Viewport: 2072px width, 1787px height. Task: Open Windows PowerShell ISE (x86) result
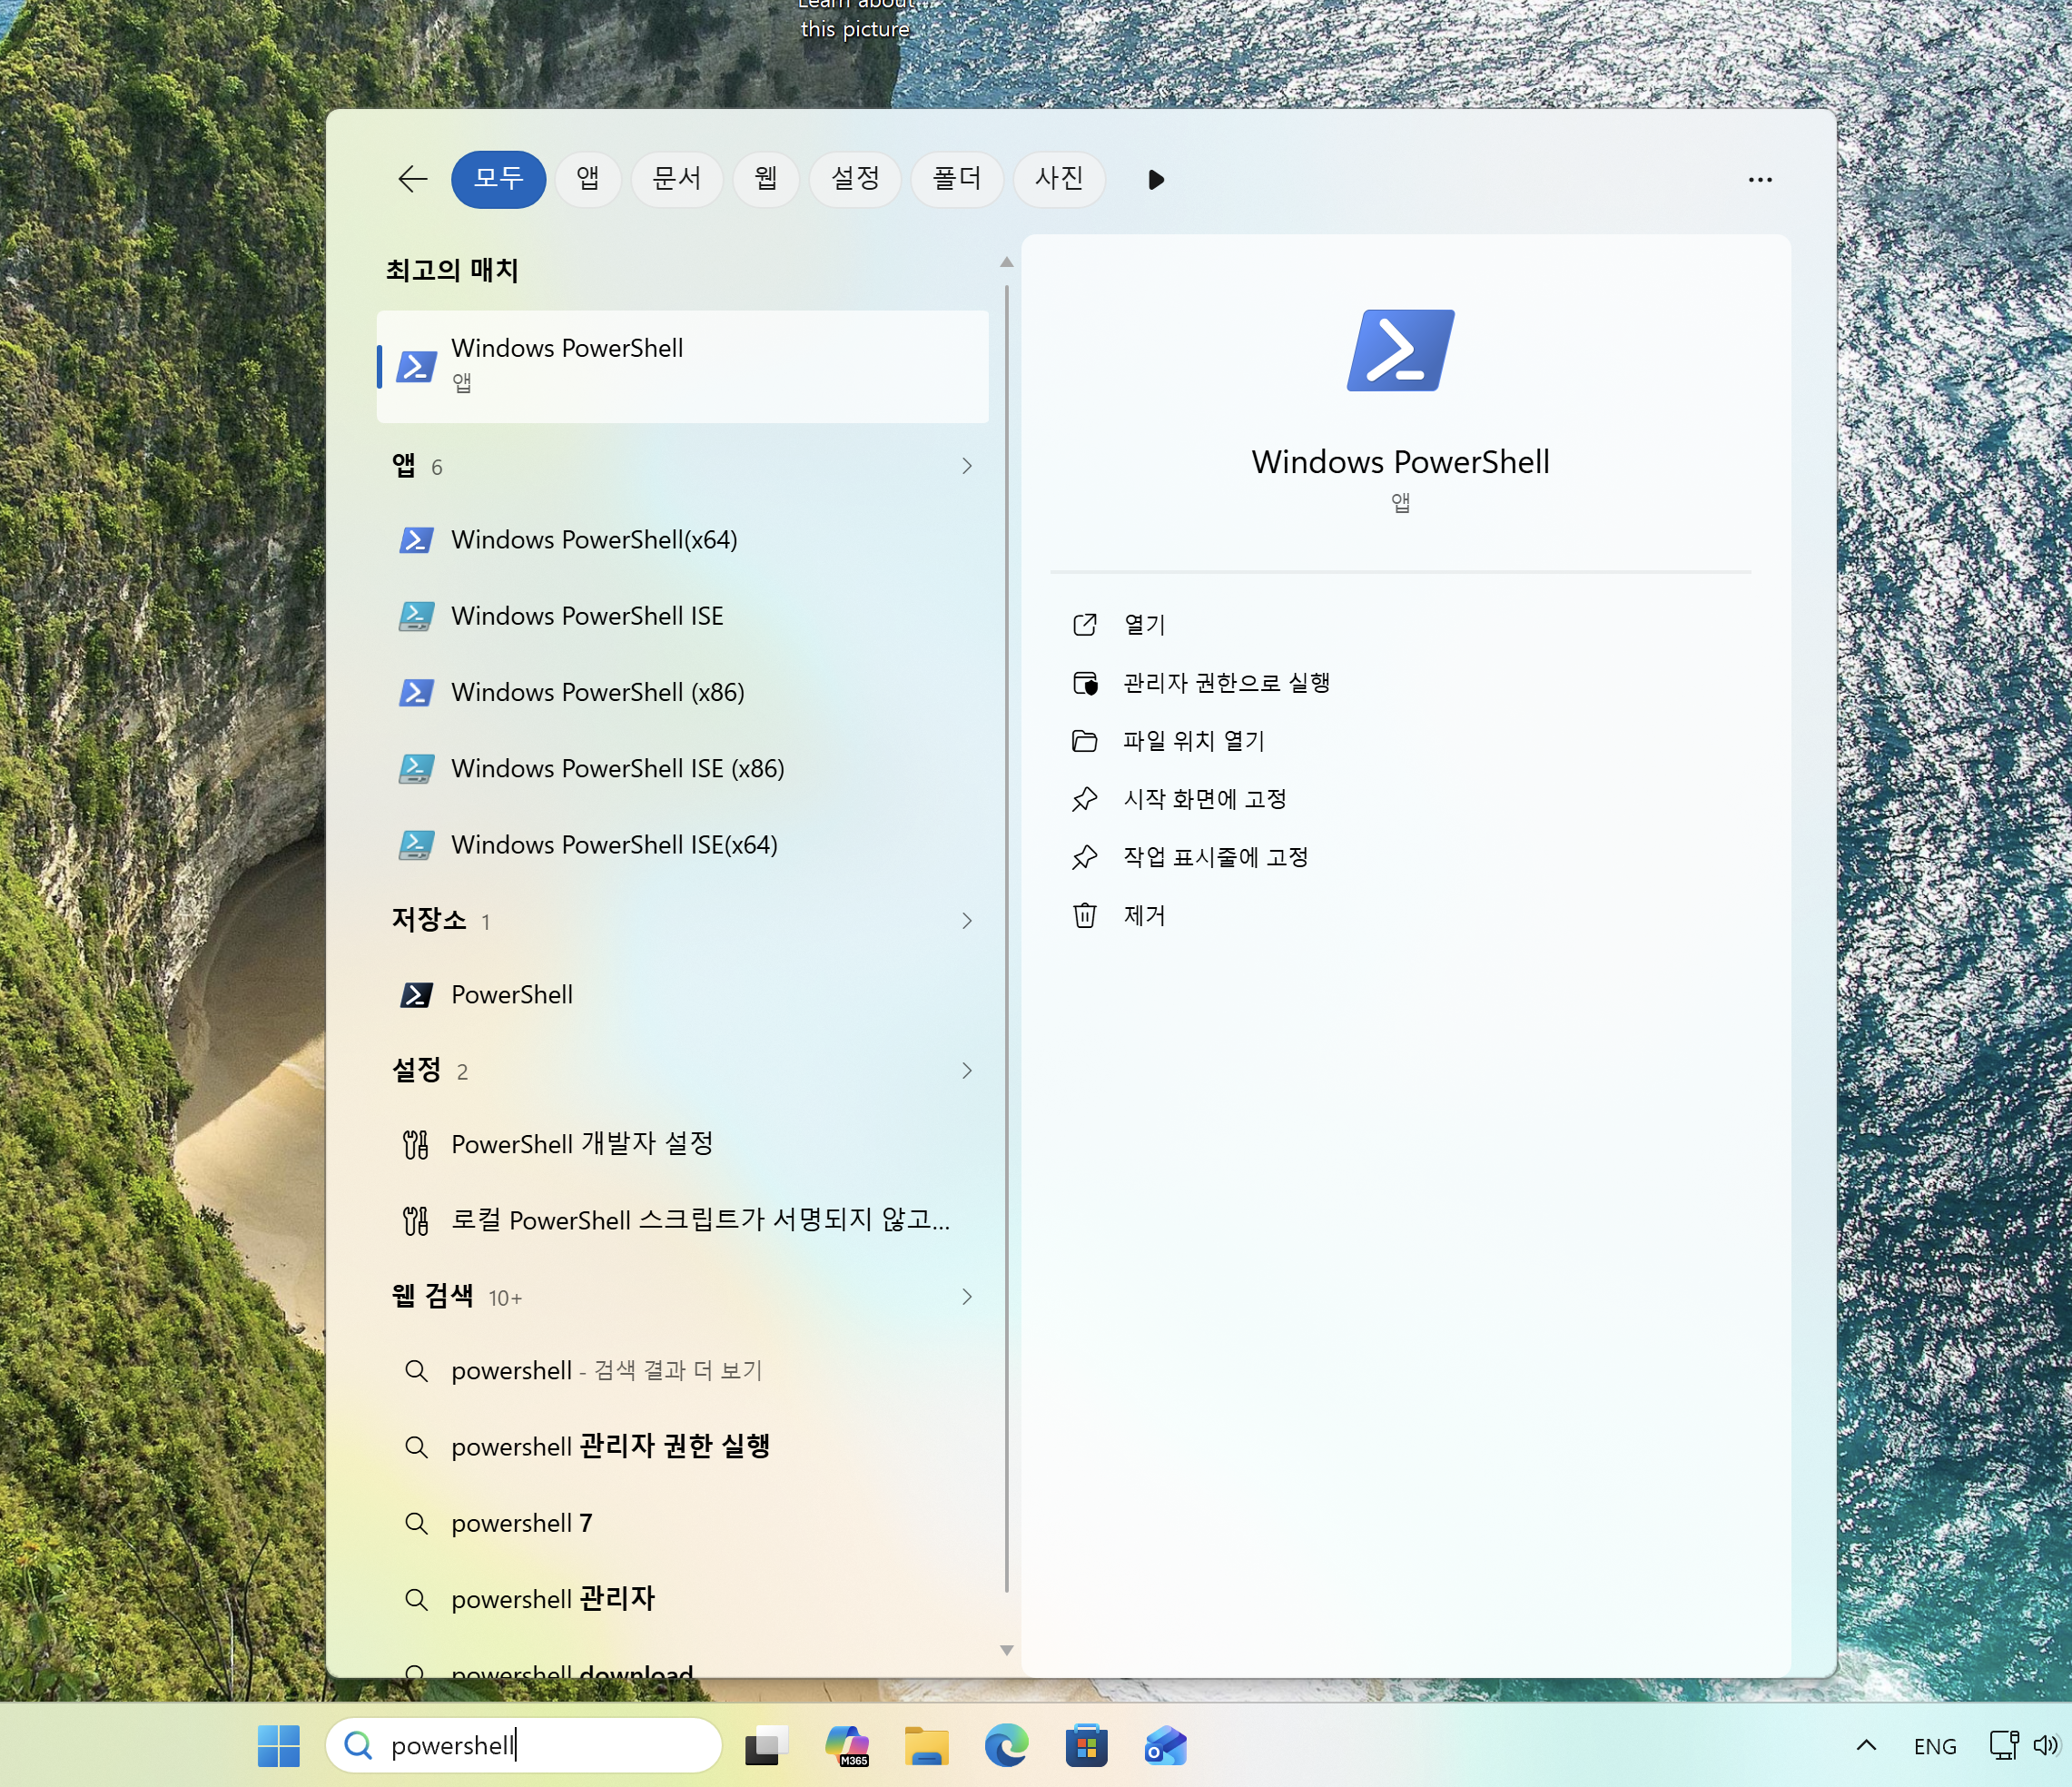(x=683, y=768)
